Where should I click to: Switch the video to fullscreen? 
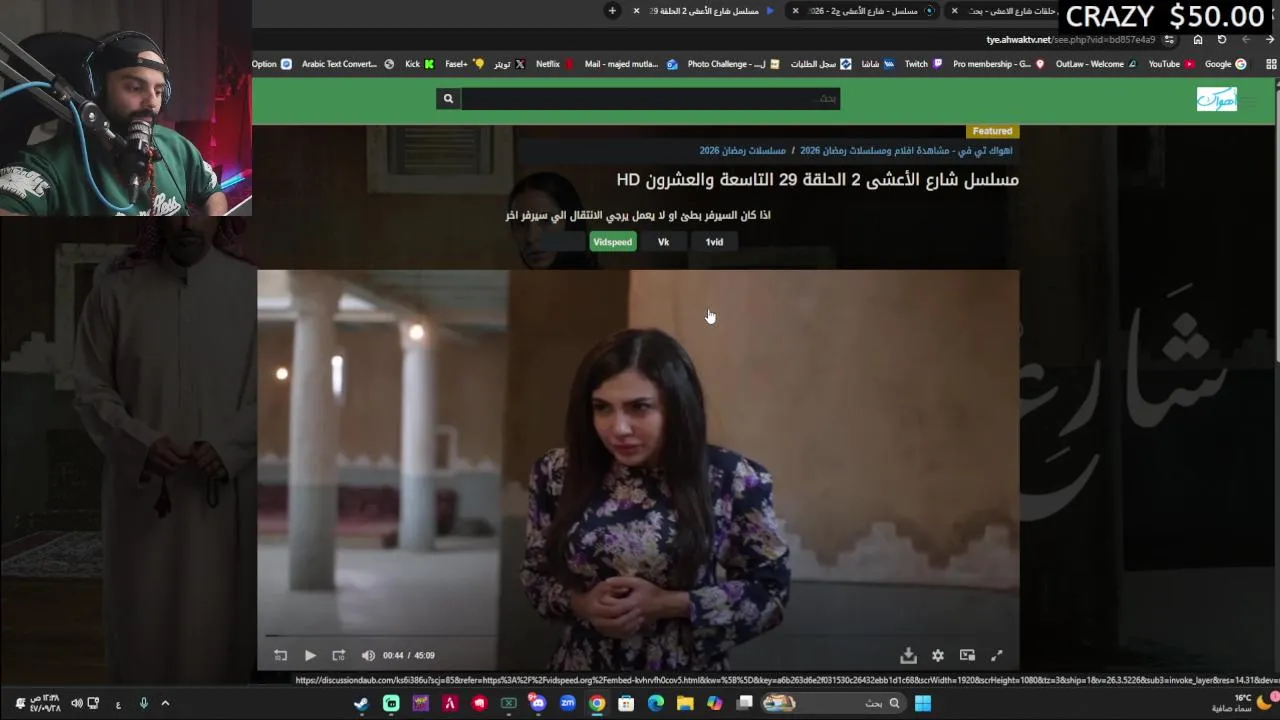coord(997,656)
